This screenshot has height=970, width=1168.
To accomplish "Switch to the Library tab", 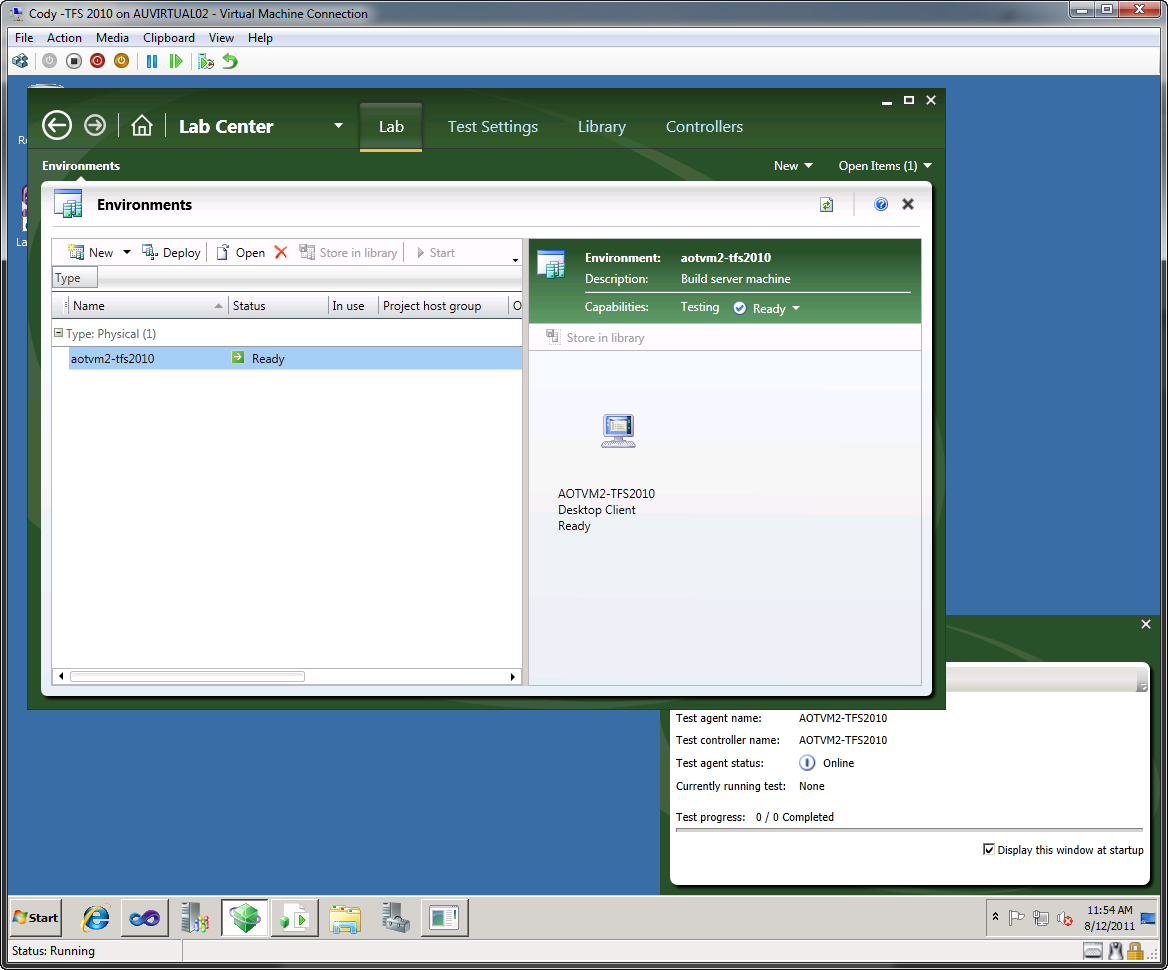I will (x=602, y=127).
